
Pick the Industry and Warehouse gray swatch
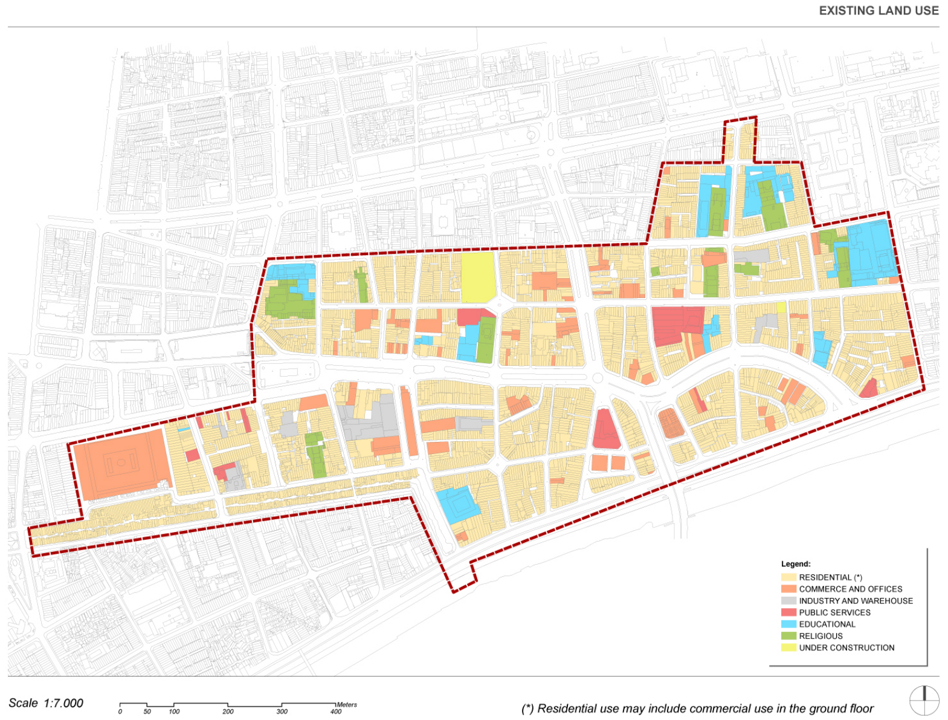click(x=787, y=601)
